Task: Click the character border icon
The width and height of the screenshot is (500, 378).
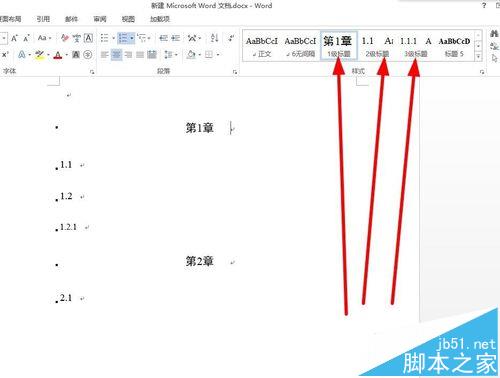Action: (88, 38)
